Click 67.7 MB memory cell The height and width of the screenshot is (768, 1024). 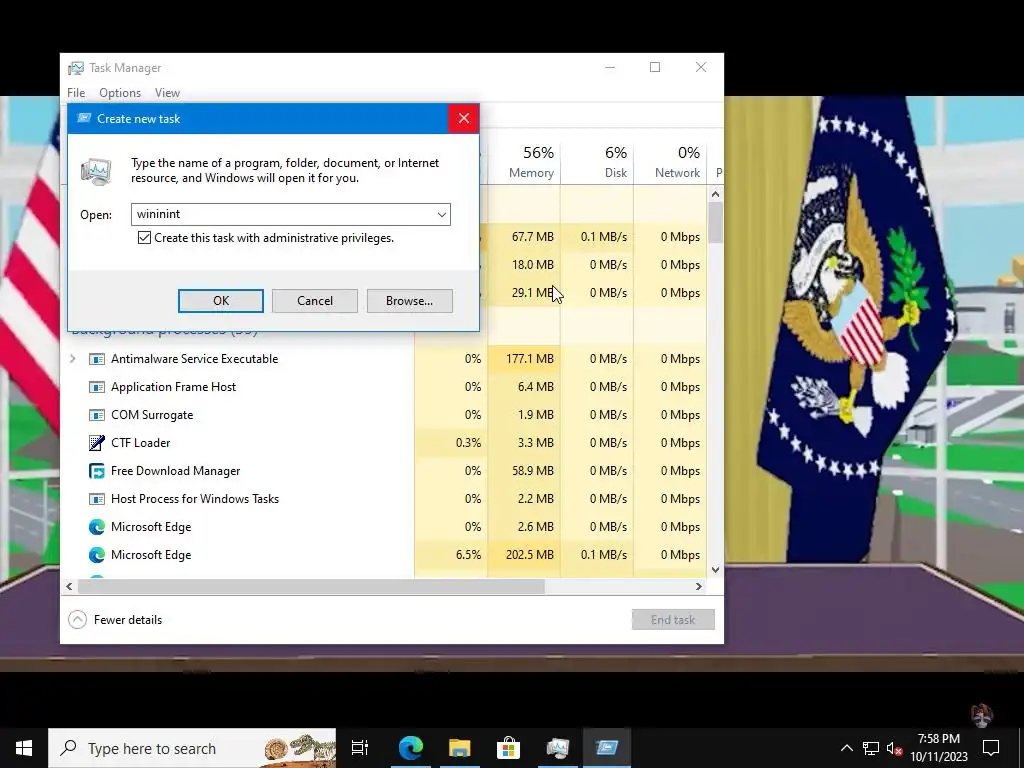[524, 237]
